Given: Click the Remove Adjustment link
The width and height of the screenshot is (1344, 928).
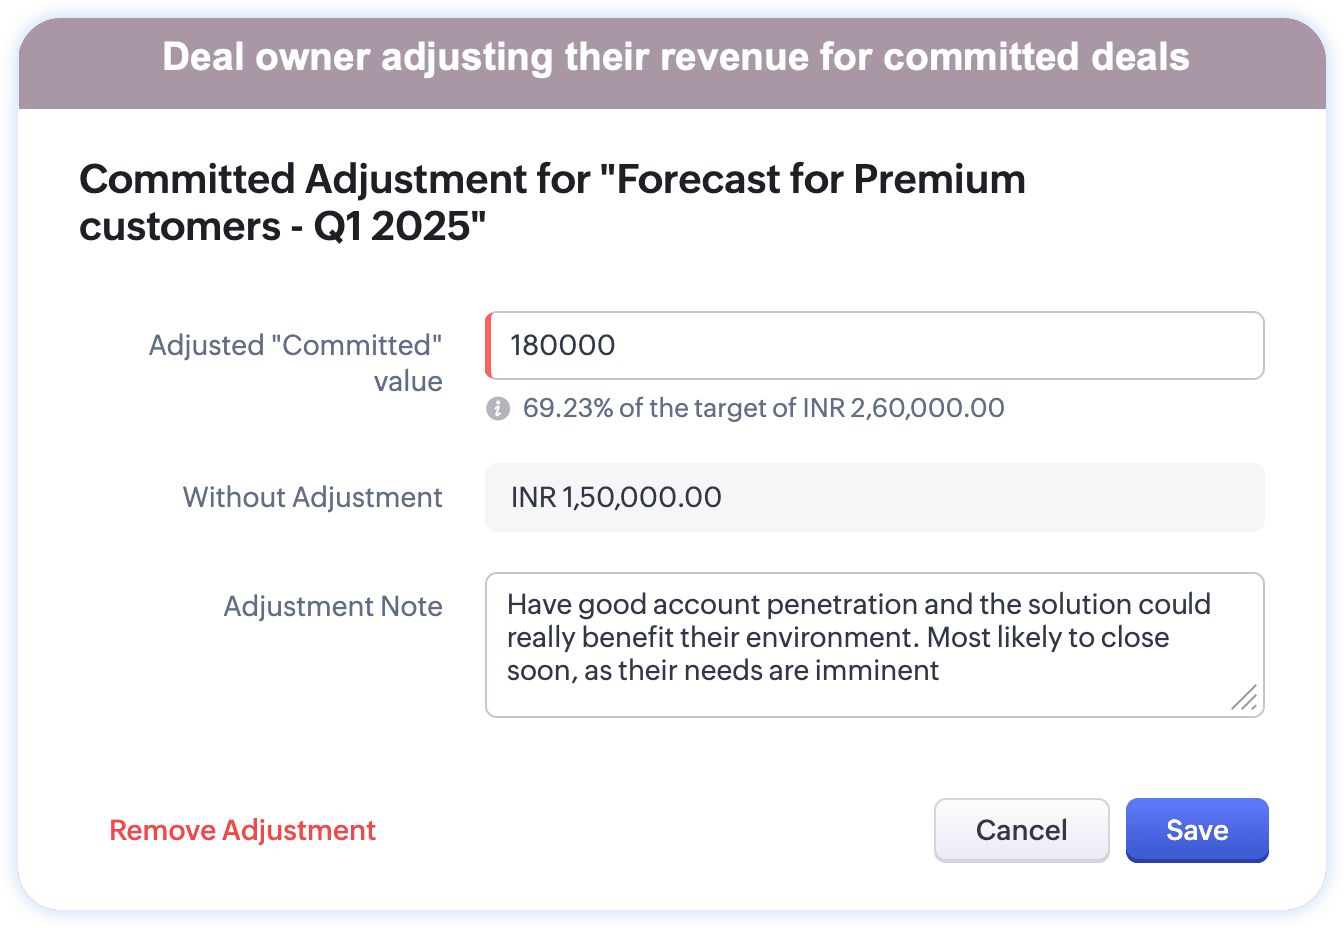Looking at the screenshot, I should point(242,830).
